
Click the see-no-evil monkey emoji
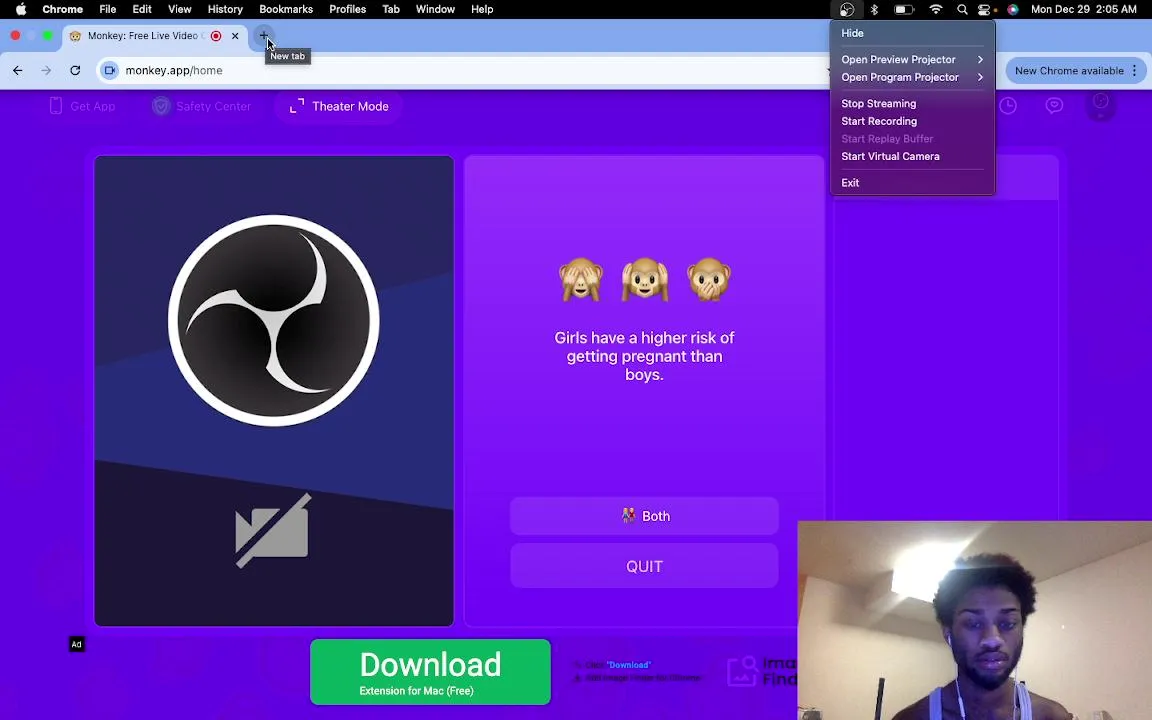tap(581, 279)
